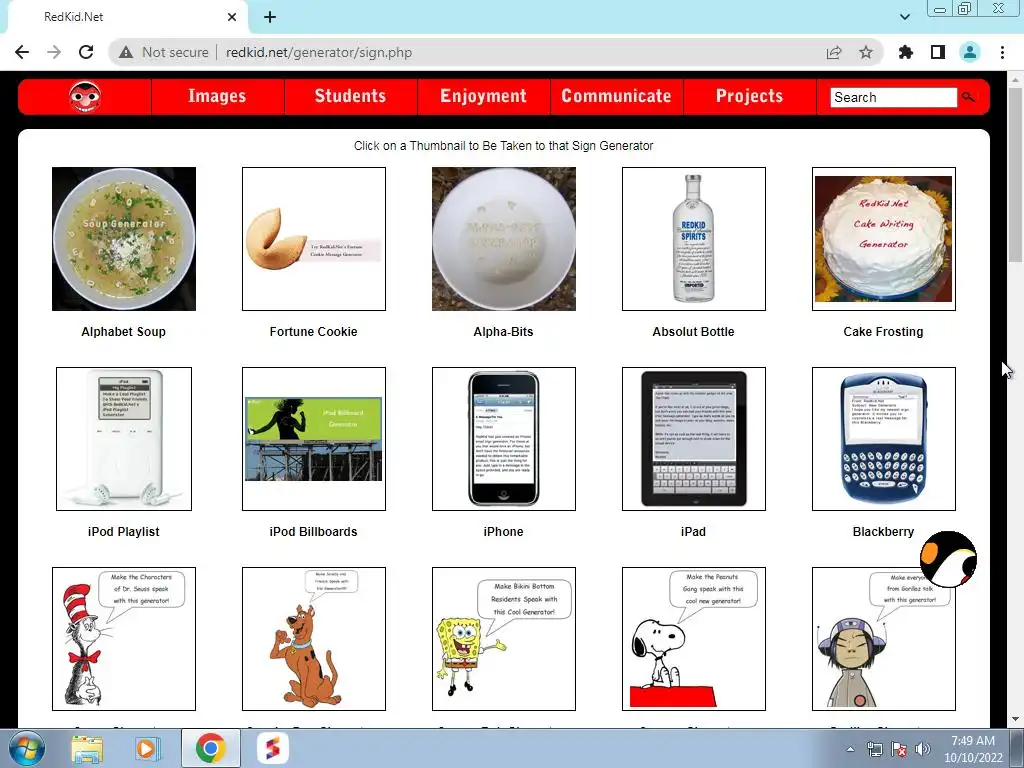Open the iPad generator thumbnail
This screenshot has width=1024, height=768.
tap(694, 439)
